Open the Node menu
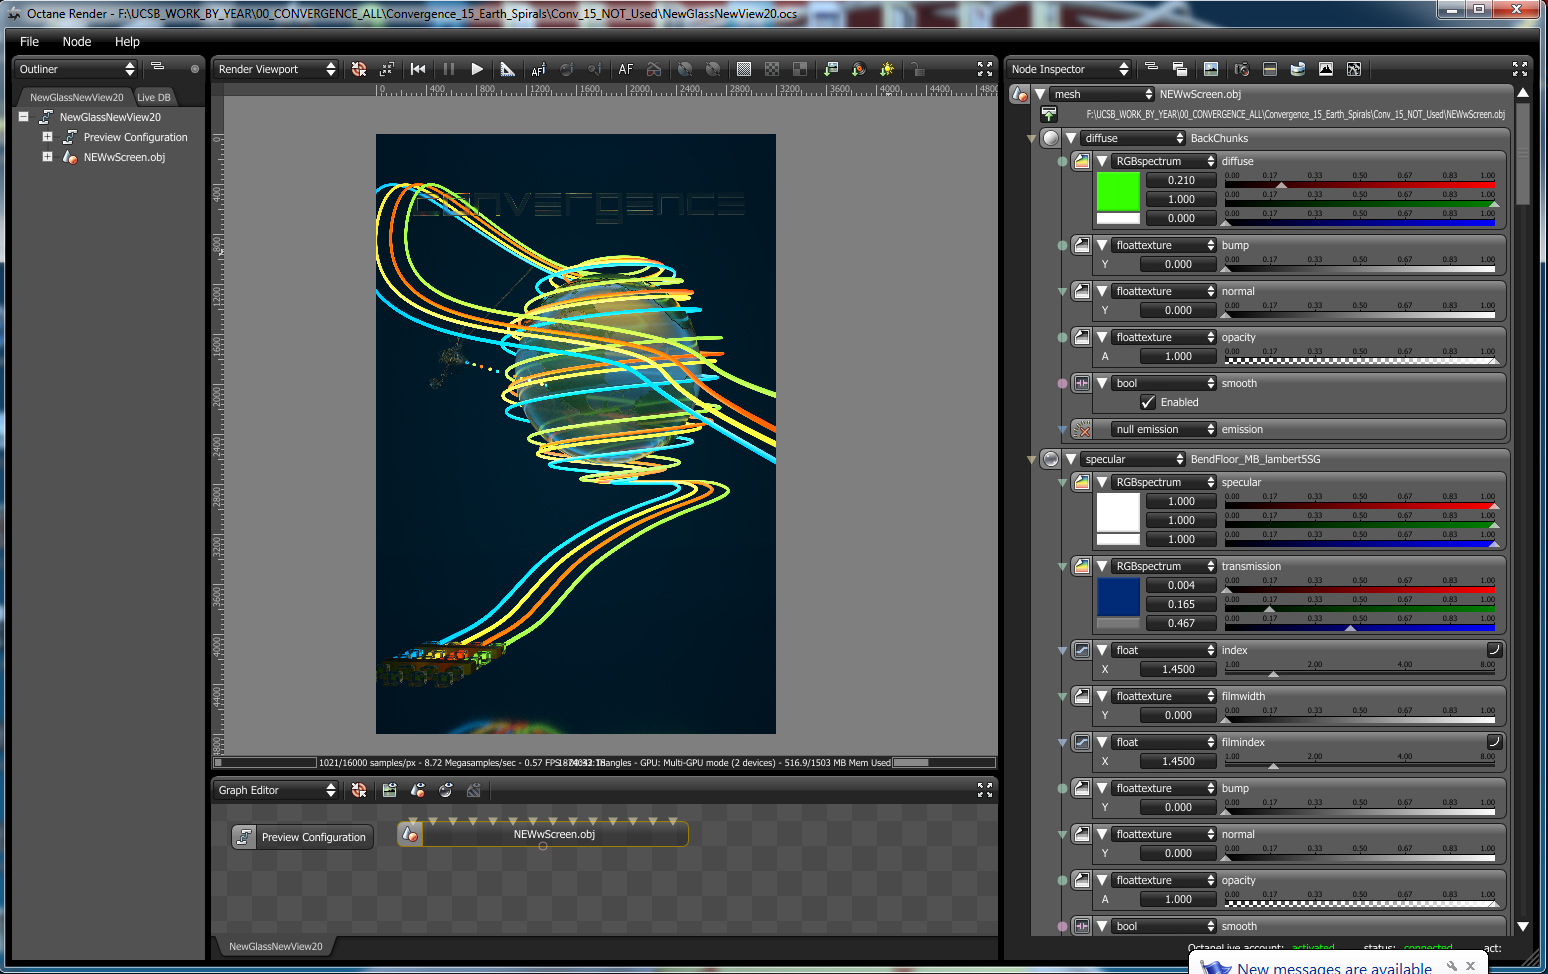Viewport: 1548px width, 974px height. [77, 41]
